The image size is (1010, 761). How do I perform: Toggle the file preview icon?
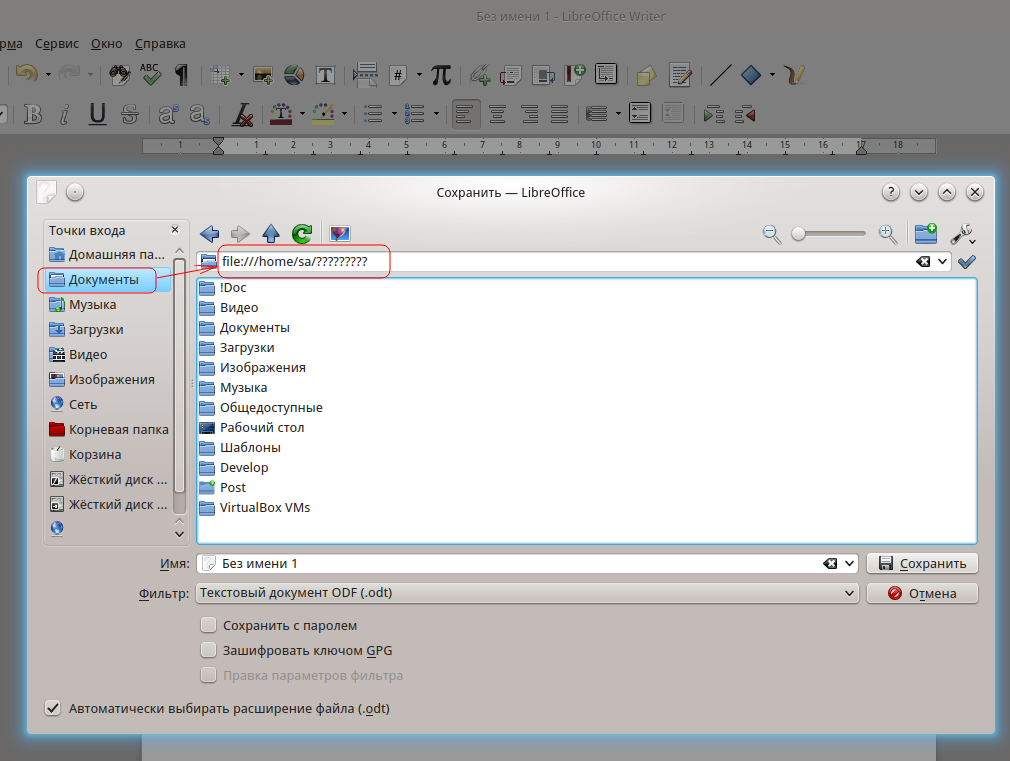[x=340, y=234]
